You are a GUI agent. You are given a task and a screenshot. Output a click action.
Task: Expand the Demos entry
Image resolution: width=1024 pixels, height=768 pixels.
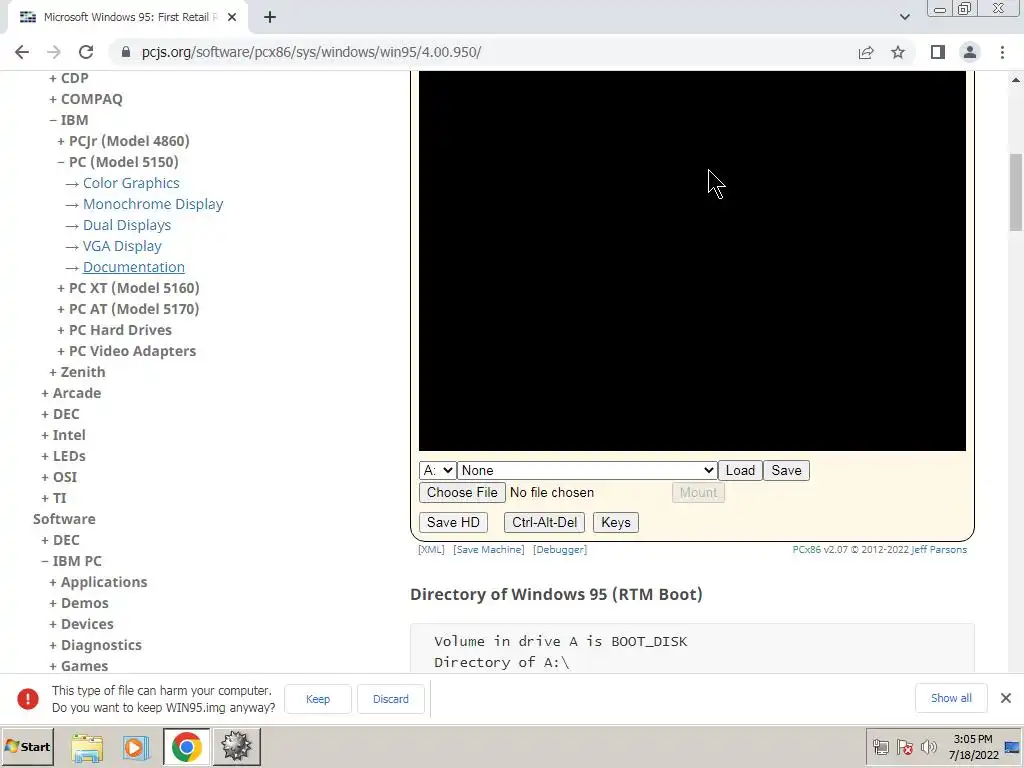[79, 603]
